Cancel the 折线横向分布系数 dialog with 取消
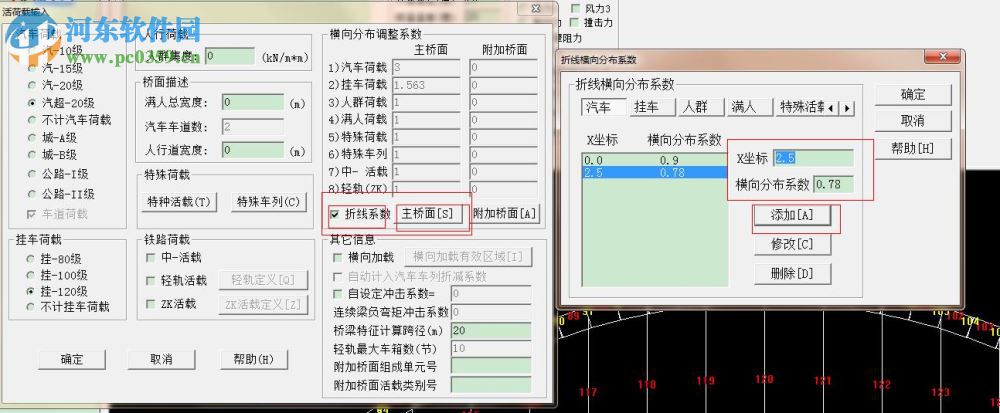Image resolution: width=1000 pixels, height=413 pixels. click(x=913, y=121)
